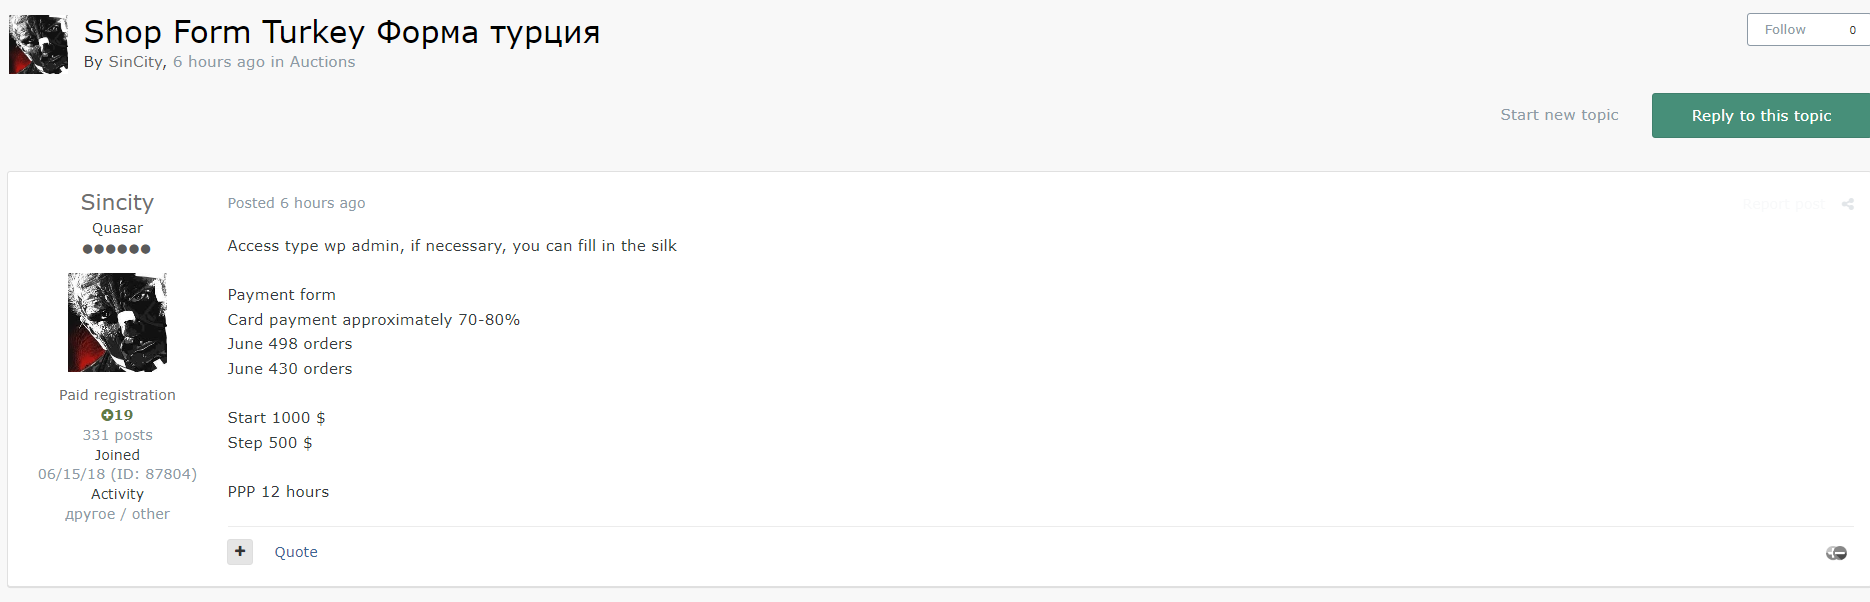Click Reply to this topic

1760,116
